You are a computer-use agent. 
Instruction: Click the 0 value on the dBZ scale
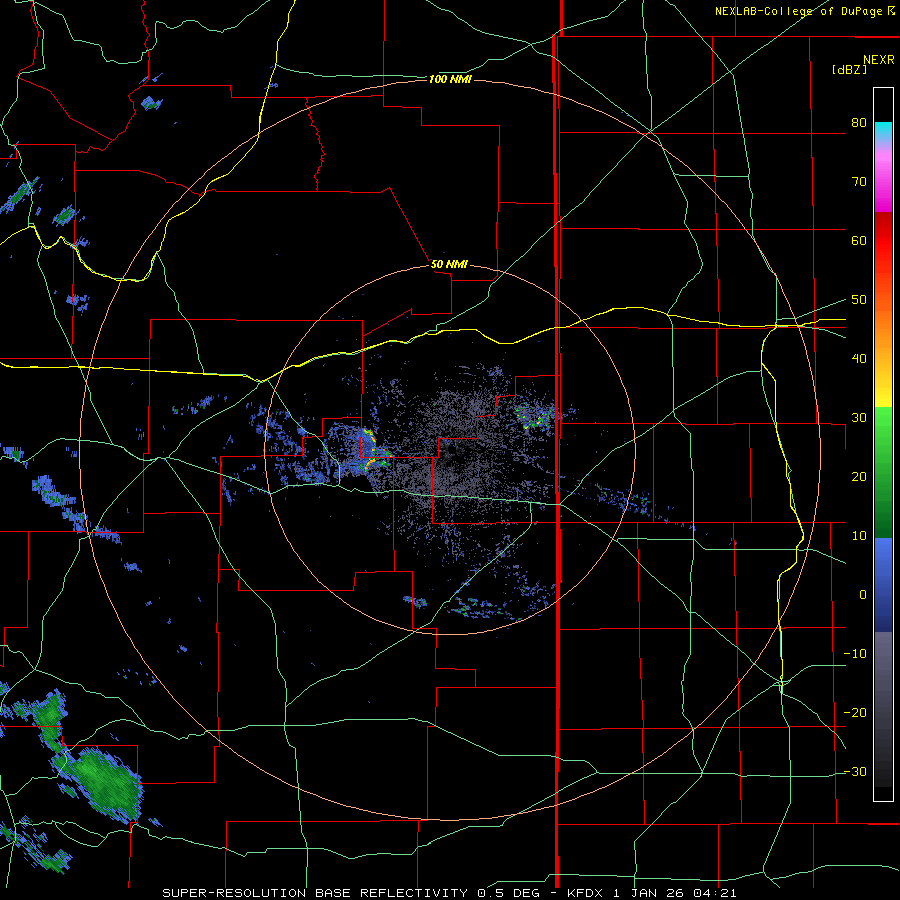[x=863, y=595]
